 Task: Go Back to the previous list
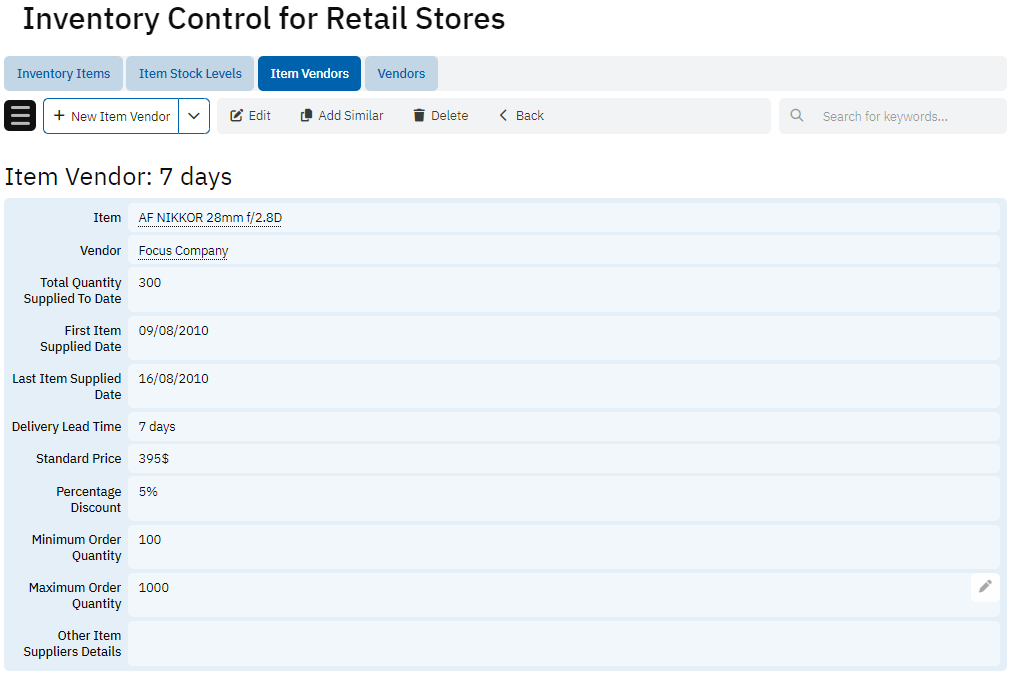coord(521,116)
